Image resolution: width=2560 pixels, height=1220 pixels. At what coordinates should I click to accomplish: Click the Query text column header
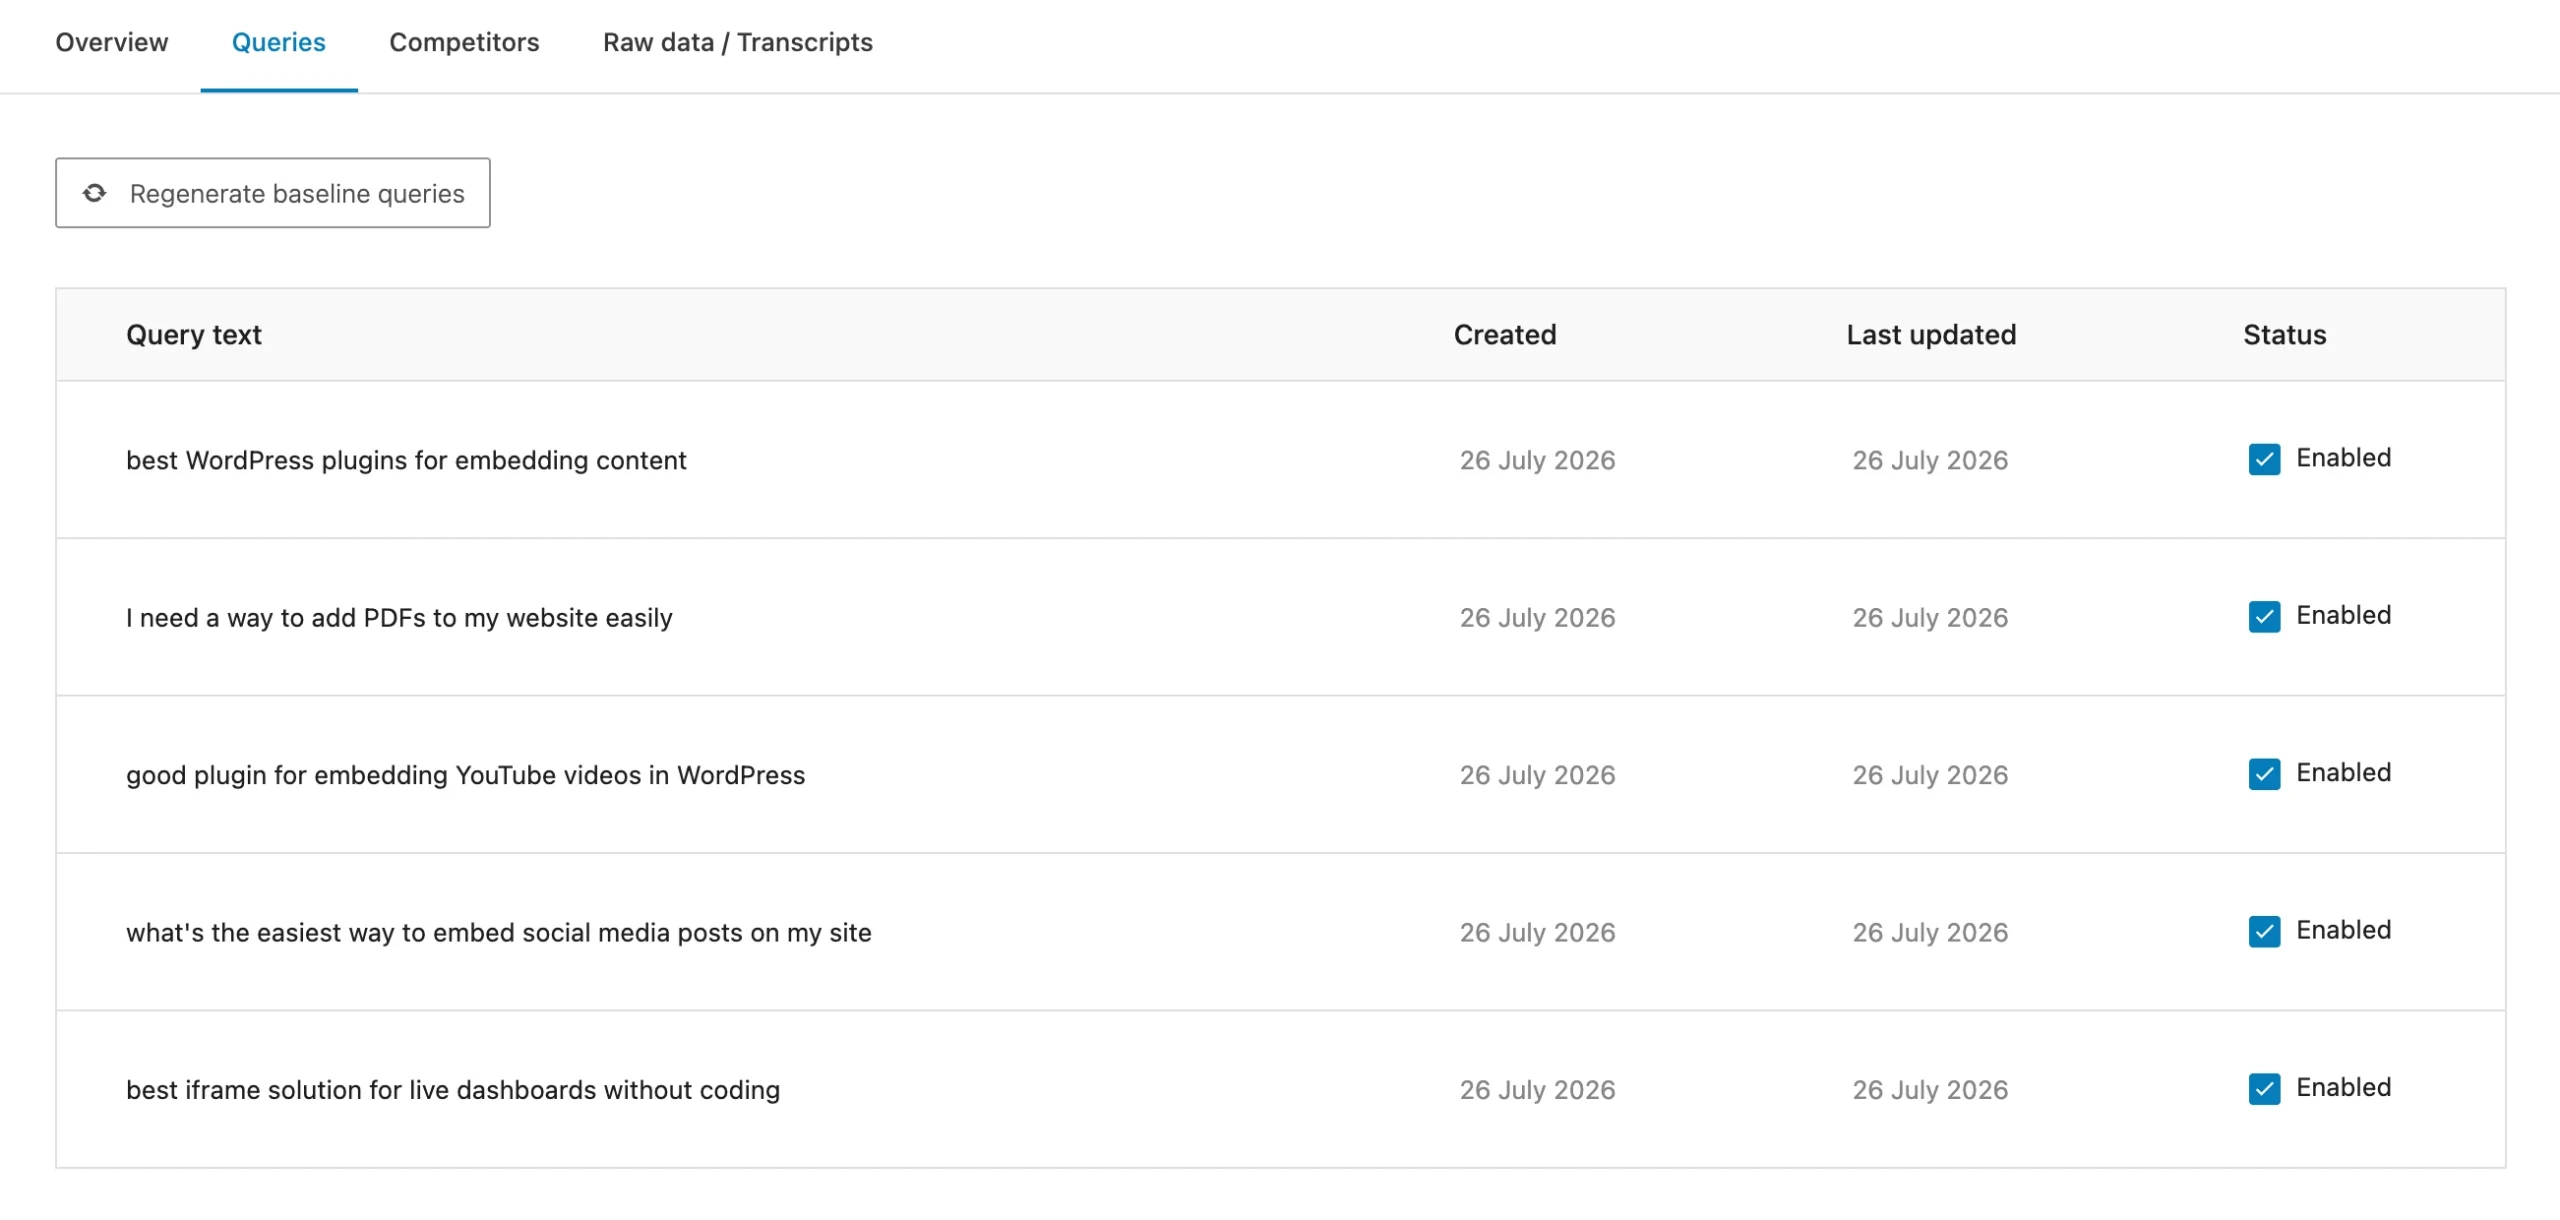point(194,335)
